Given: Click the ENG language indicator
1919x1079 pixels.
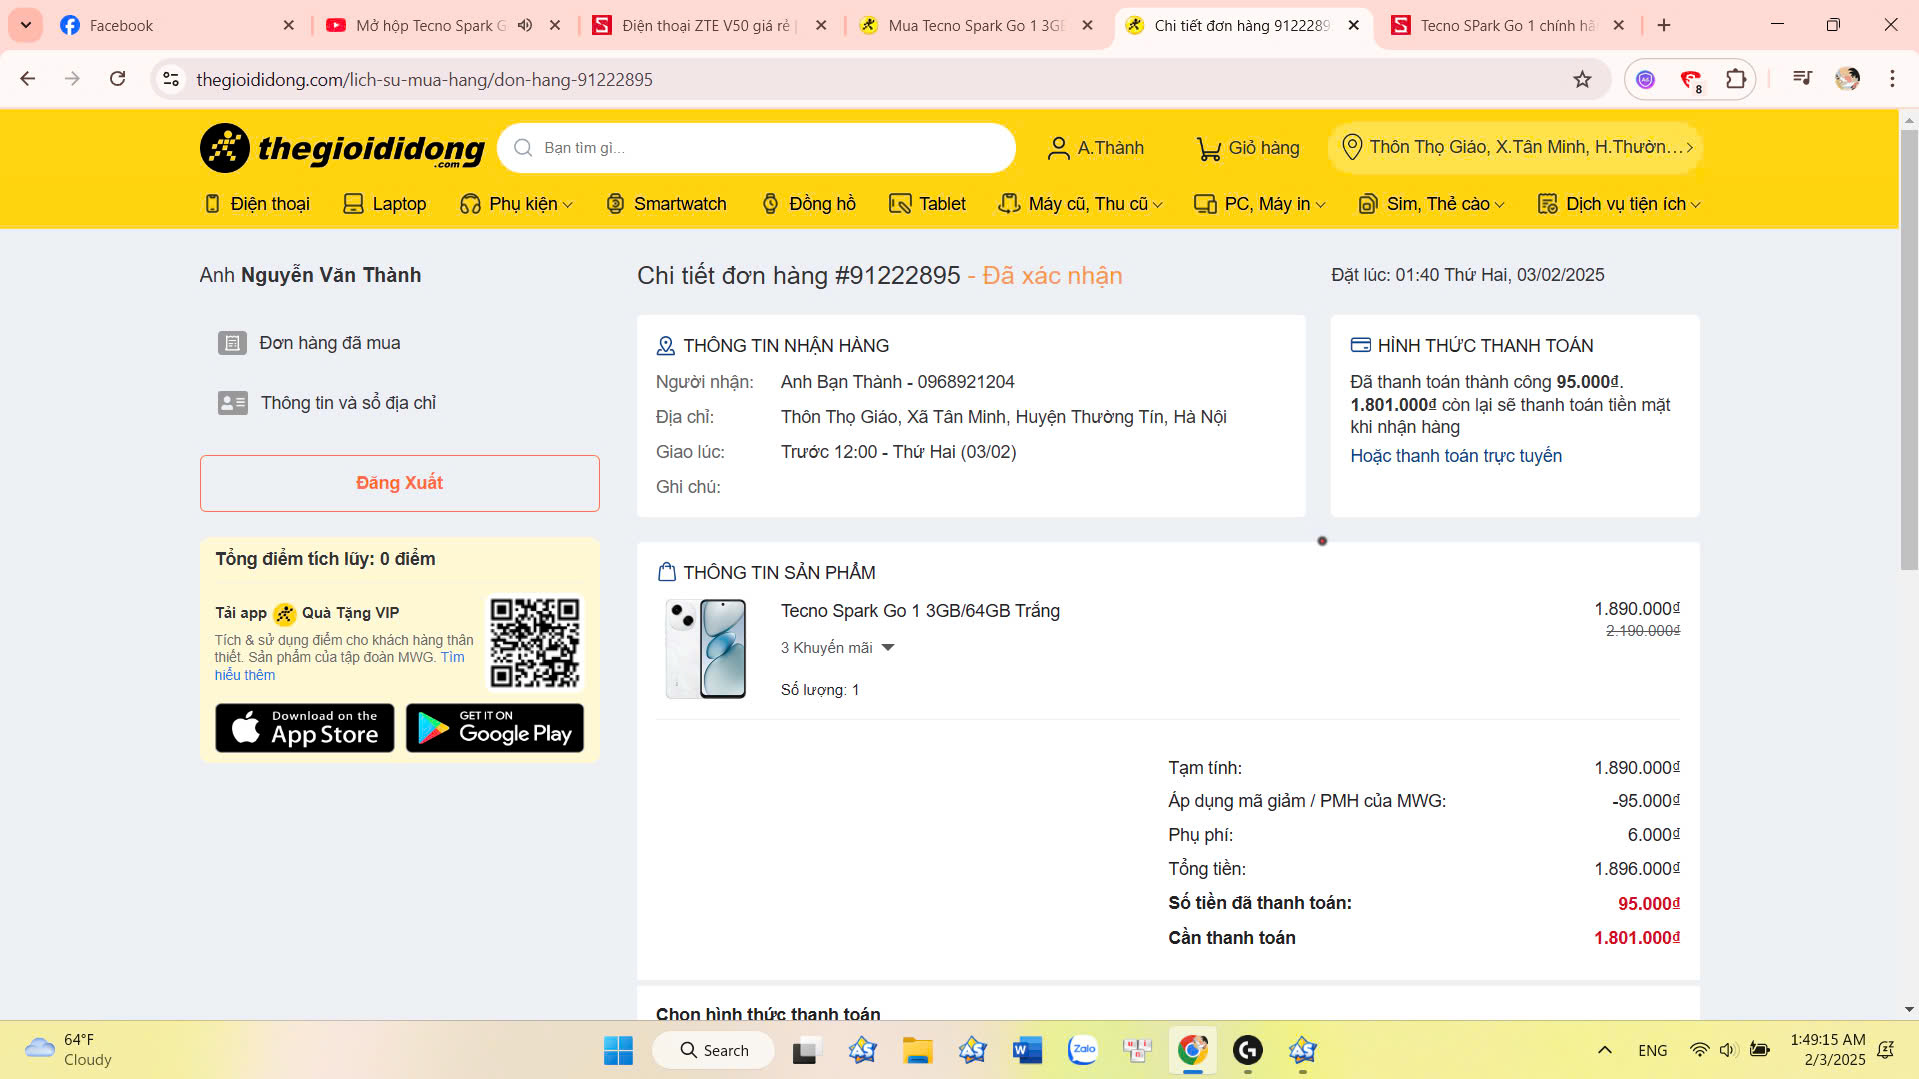Looking at the screenshot, I should (1652, 1050).
